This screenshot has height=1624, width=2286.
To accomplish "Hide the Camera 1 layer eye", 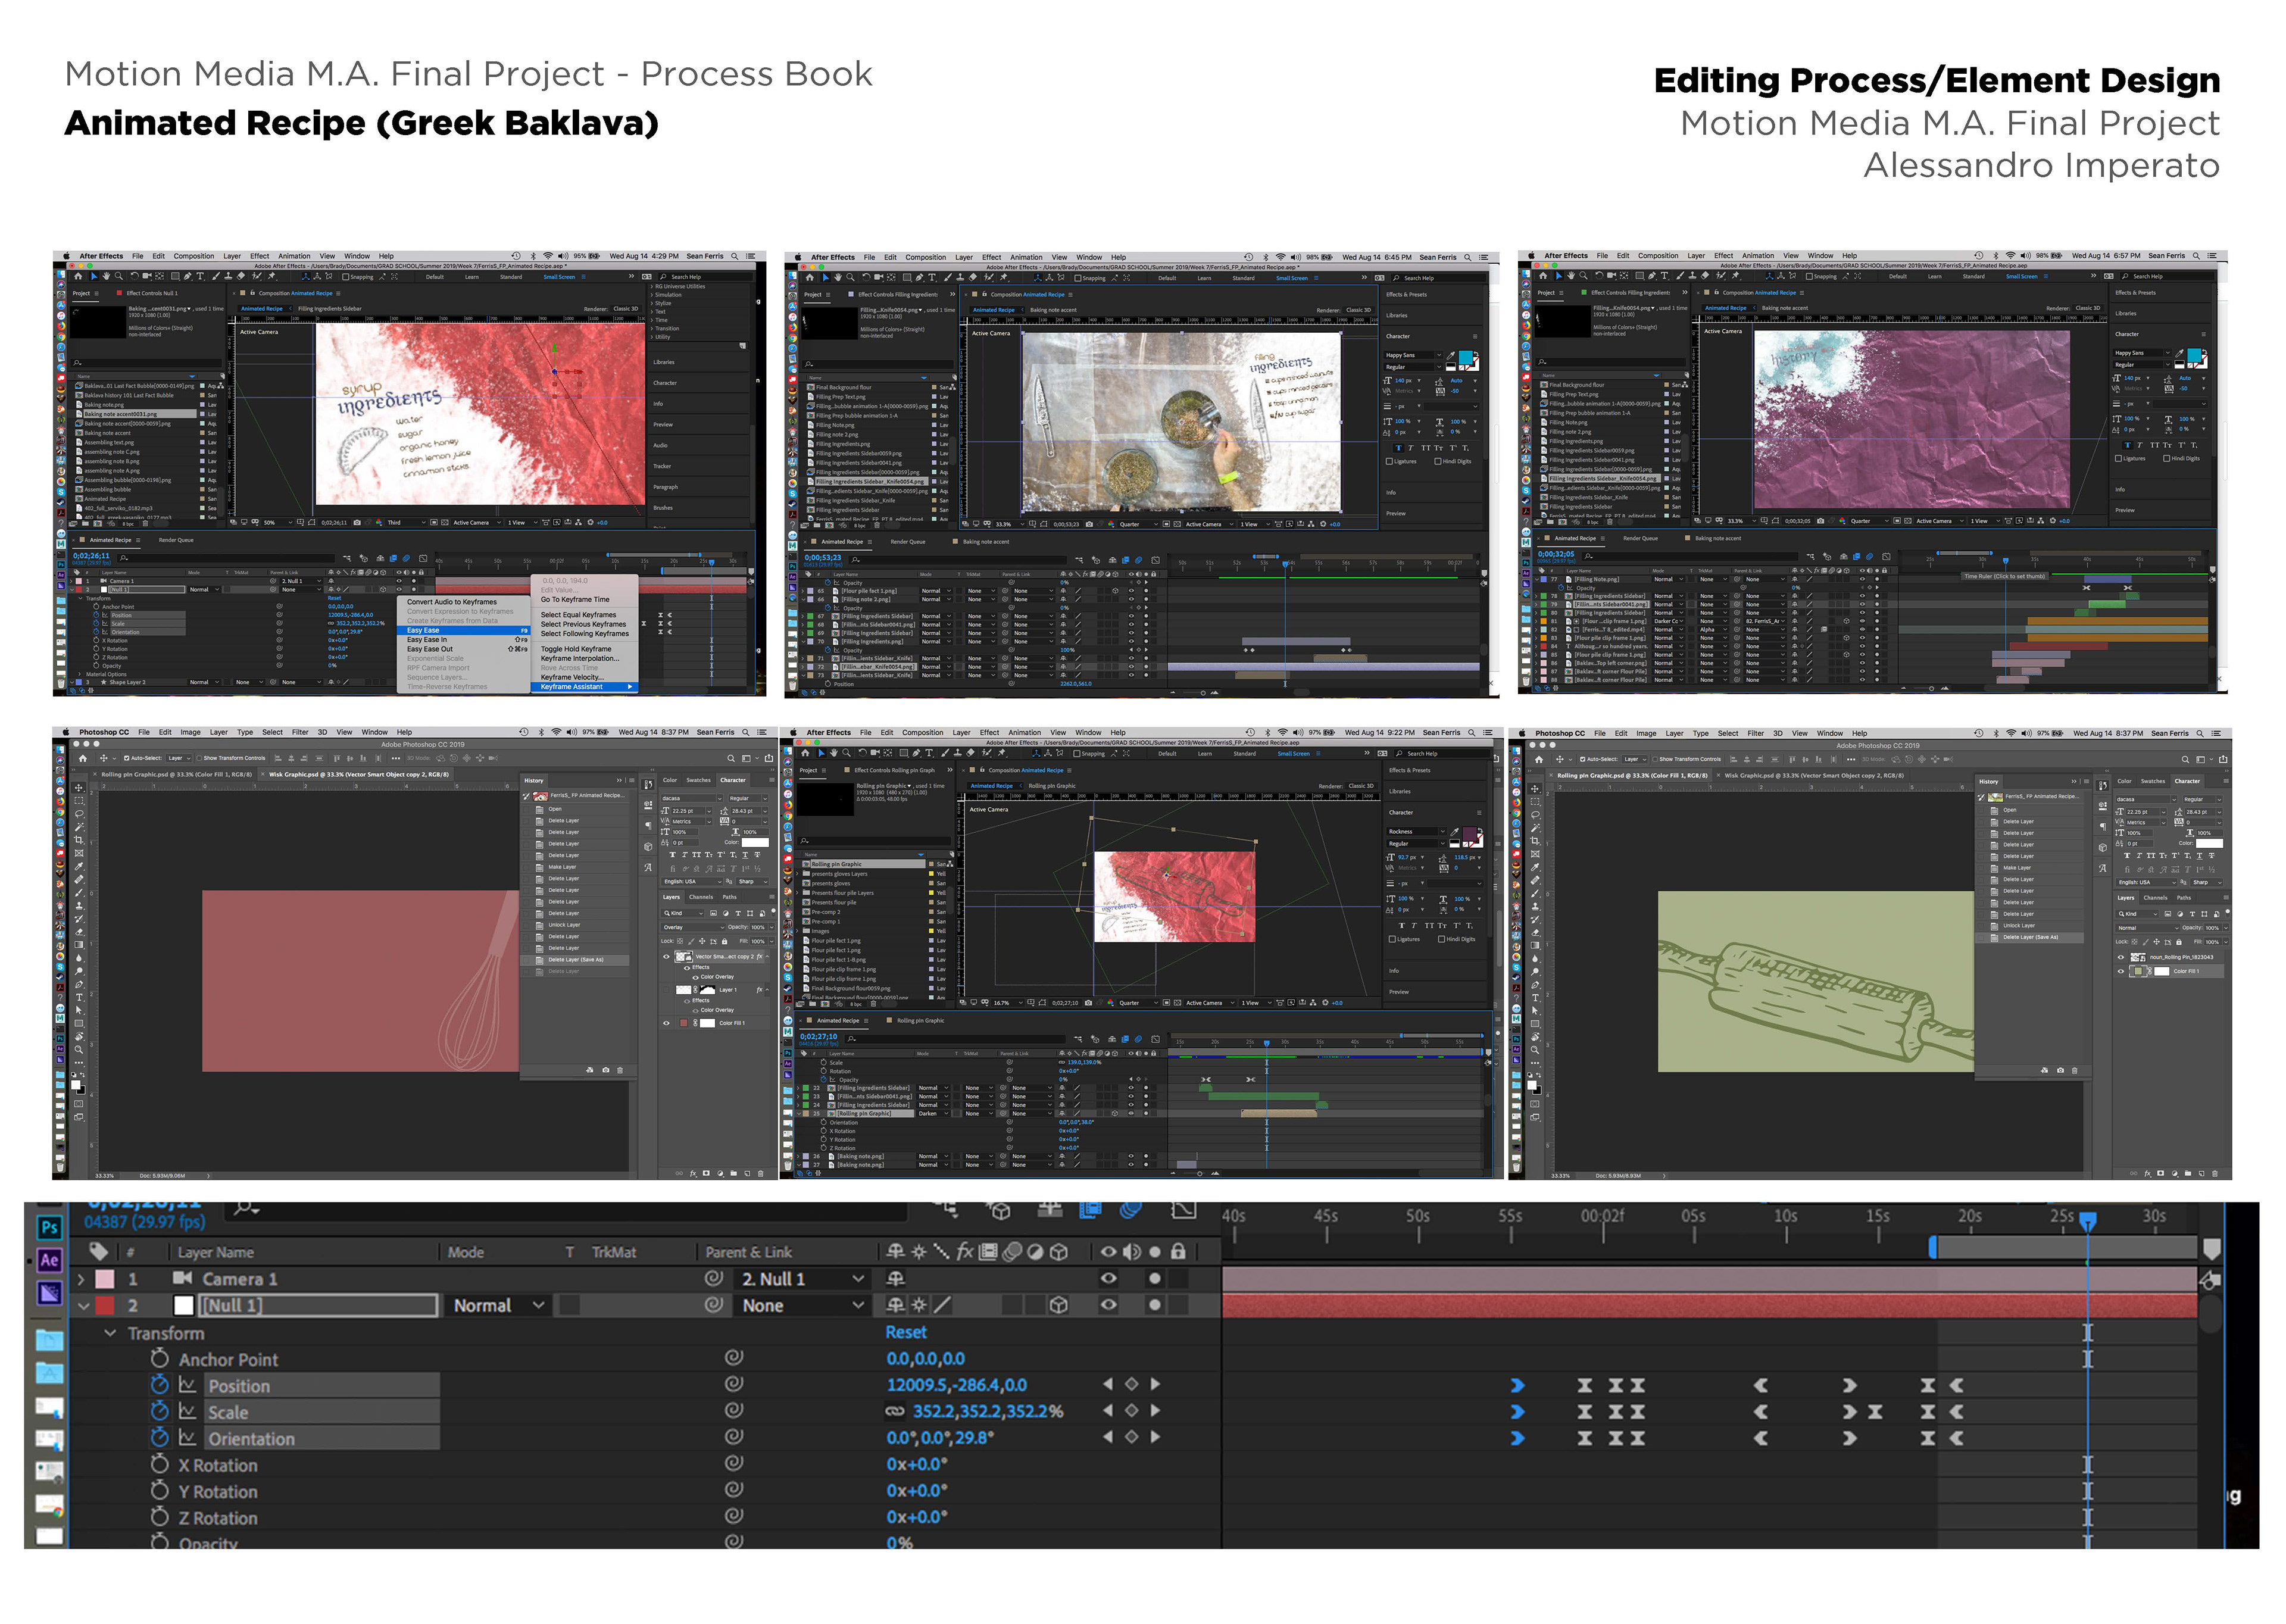I will (x=1108, y=1279).
